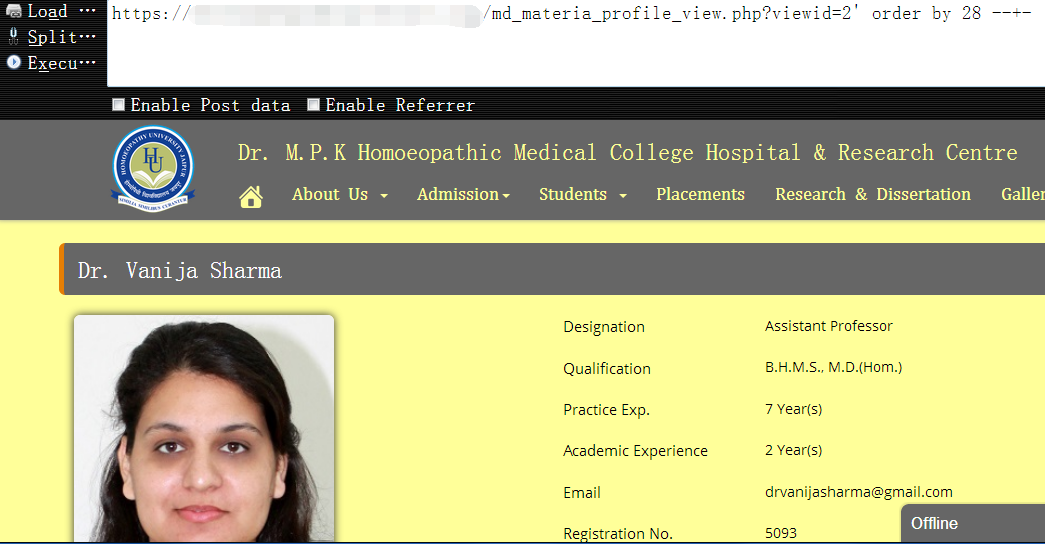Click the Split URL button label
Image resolution: width=1045 pixels, height=544 pixels.
pos(61,37)
